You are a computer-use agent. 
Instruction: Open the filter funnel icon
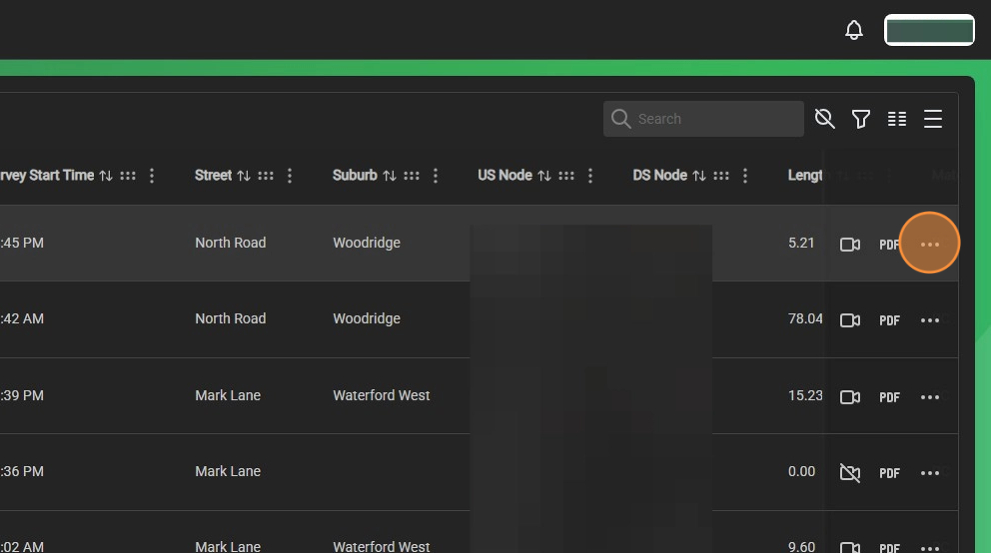pyautogui.click(x=861, y=119)
